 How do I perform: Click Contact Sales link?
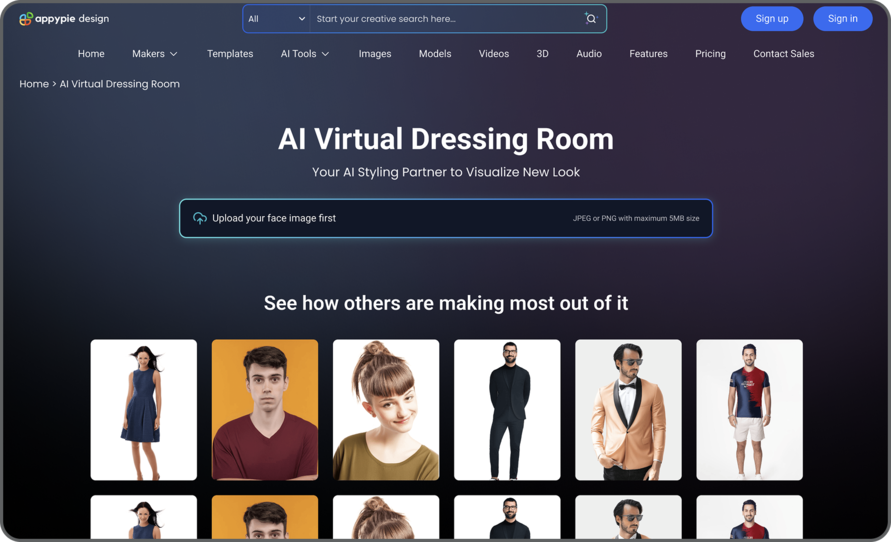point(784,53)
